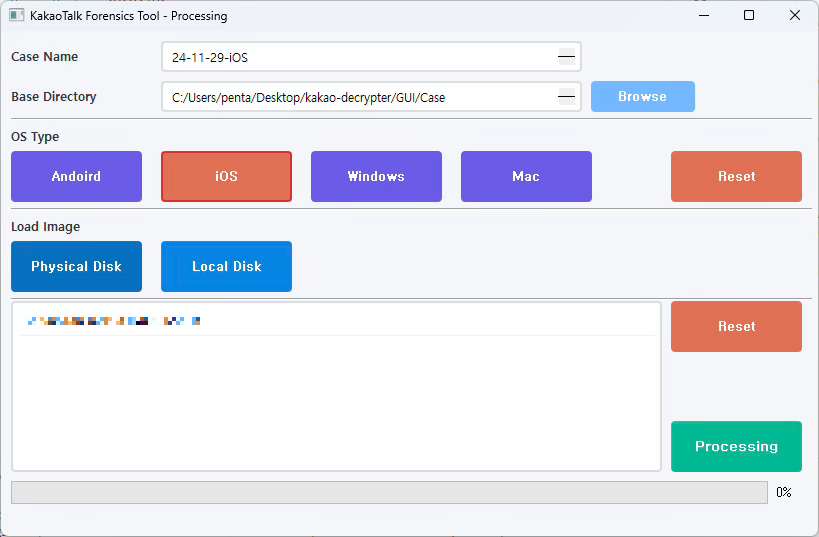Close the KakaoTalk Forensics Tool window

pos(794,15)
